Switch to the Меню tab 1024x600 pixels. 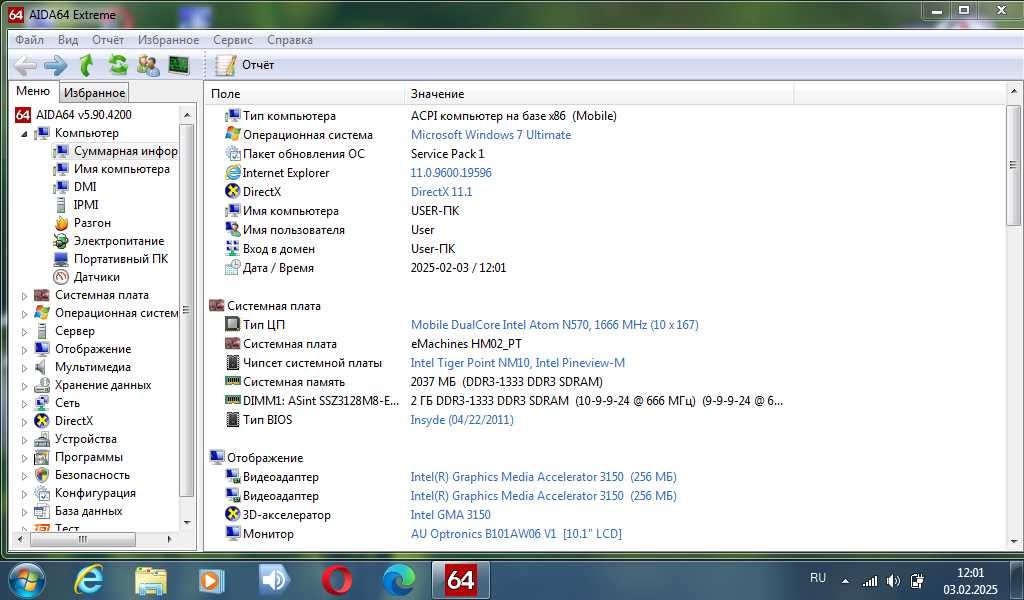tap(33, 91)
